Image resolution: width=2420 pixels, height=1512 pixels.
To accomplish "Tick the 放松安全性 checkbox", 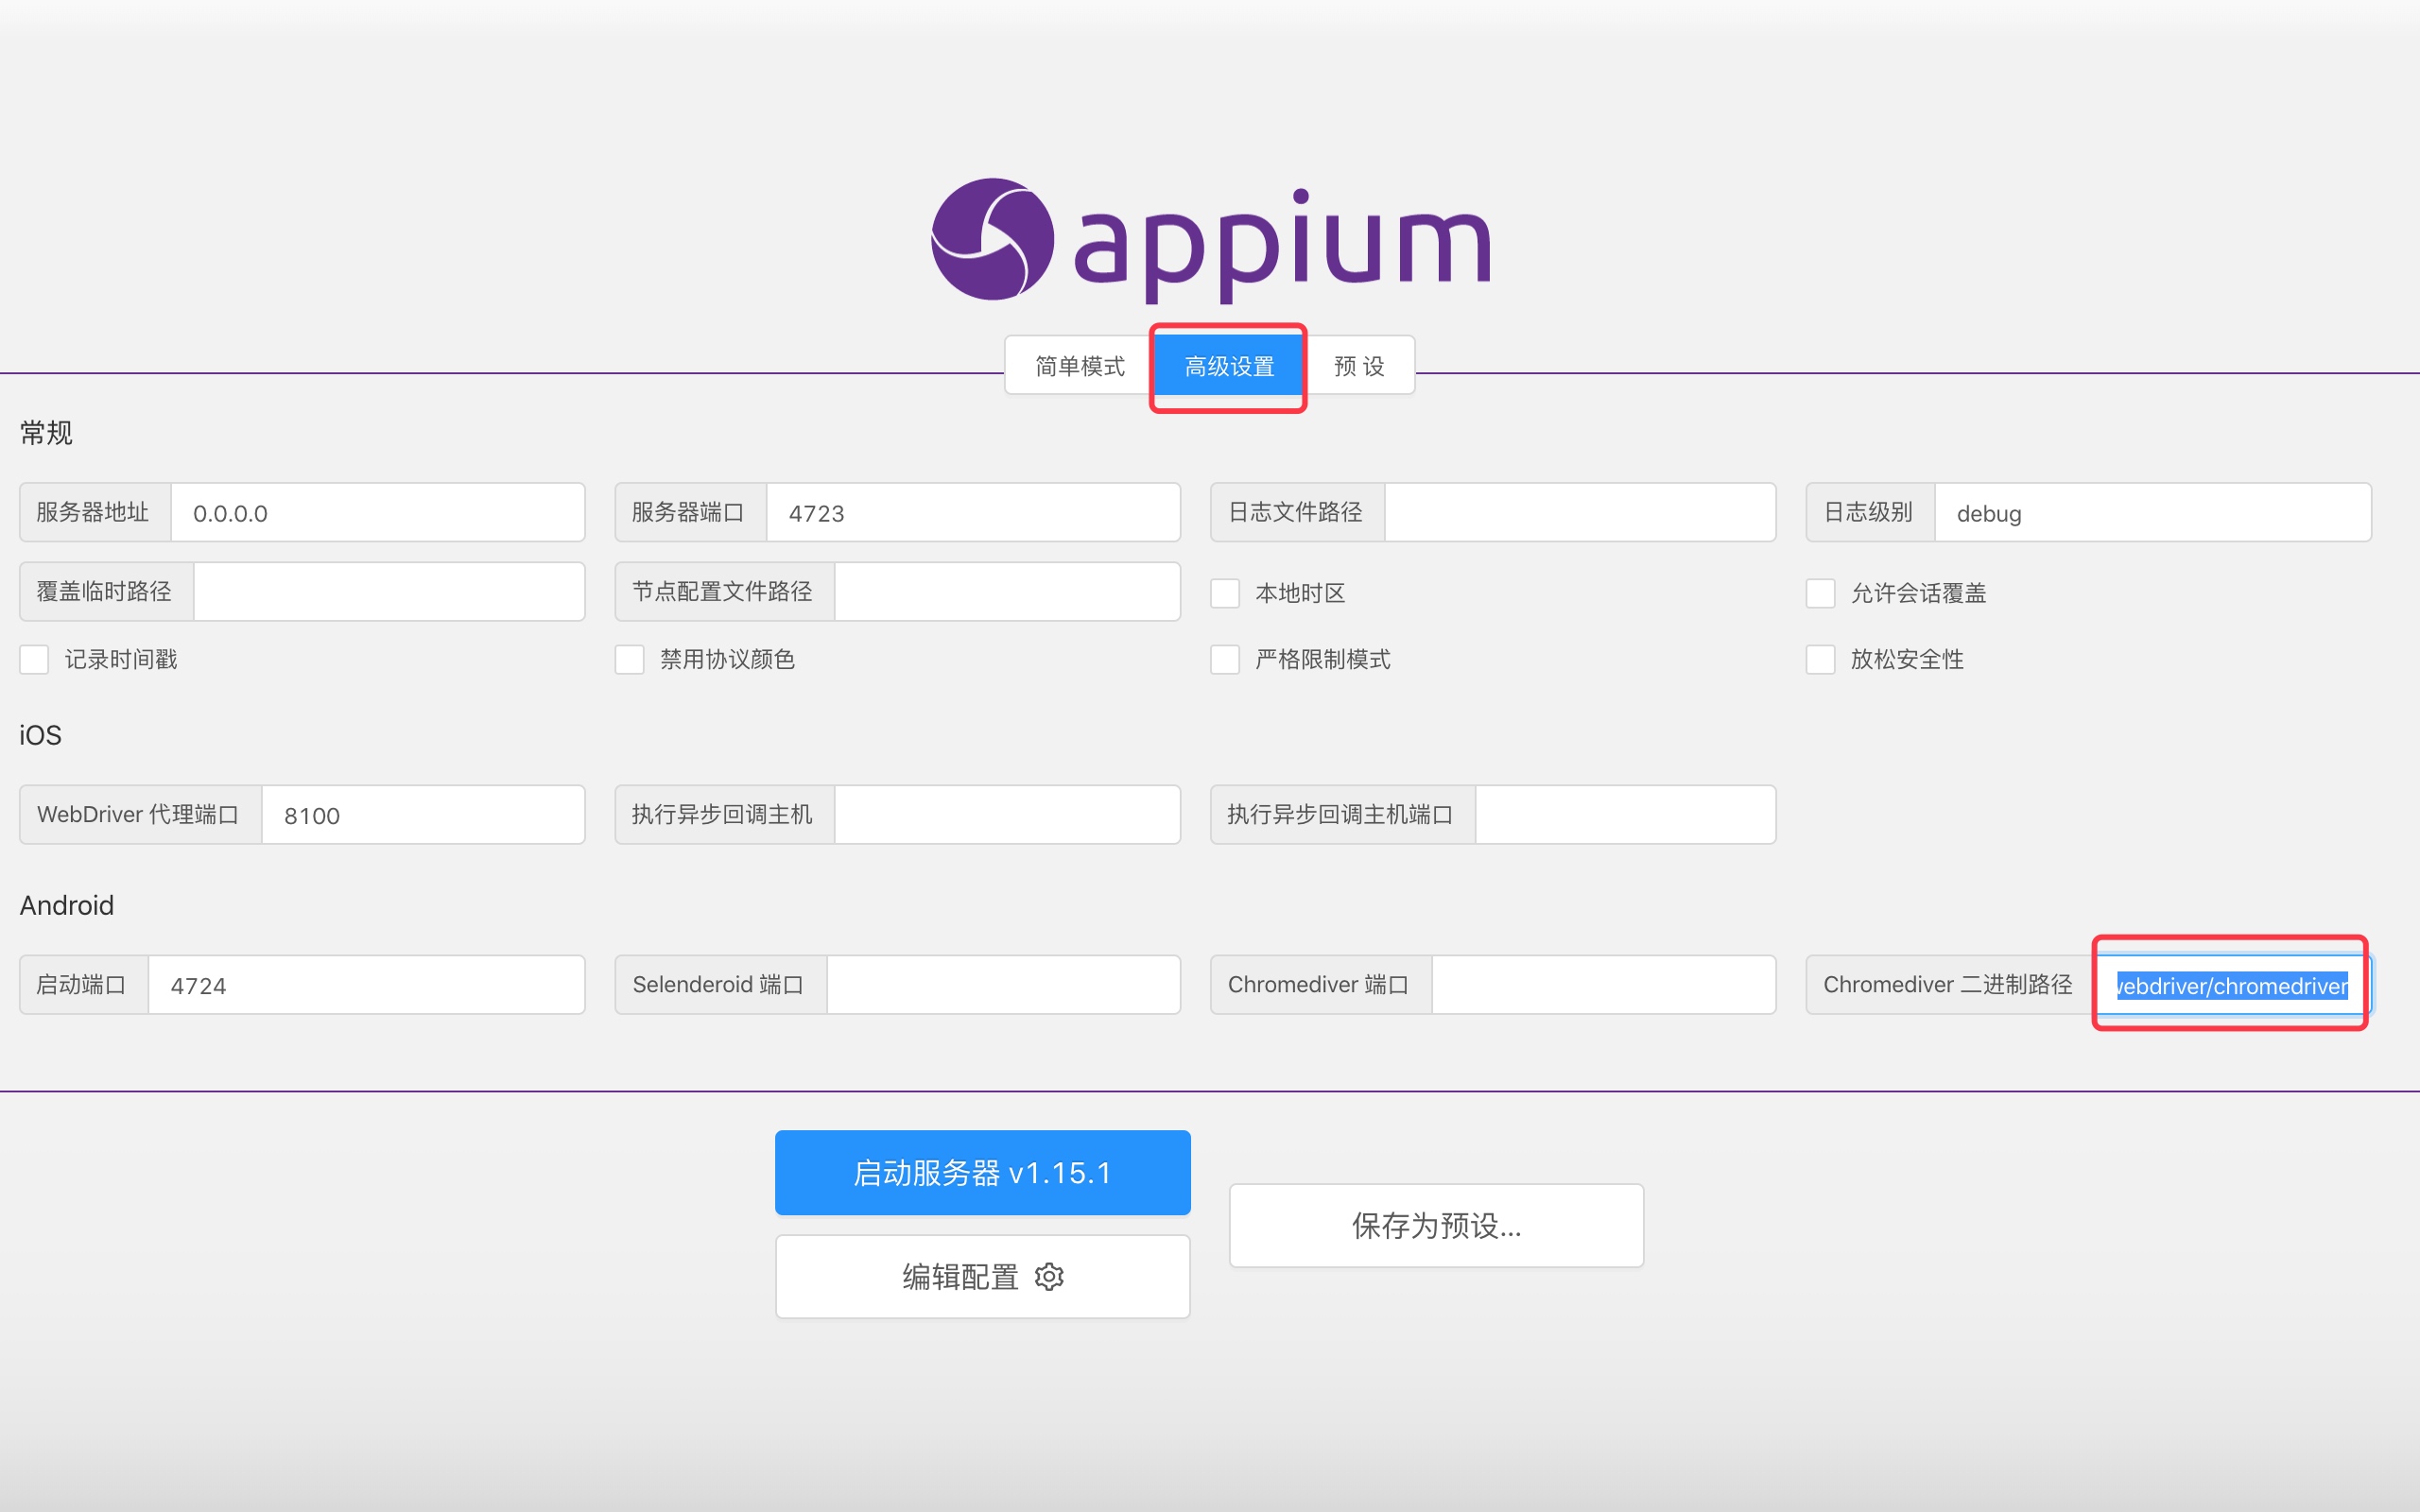I will point(1820,660).
